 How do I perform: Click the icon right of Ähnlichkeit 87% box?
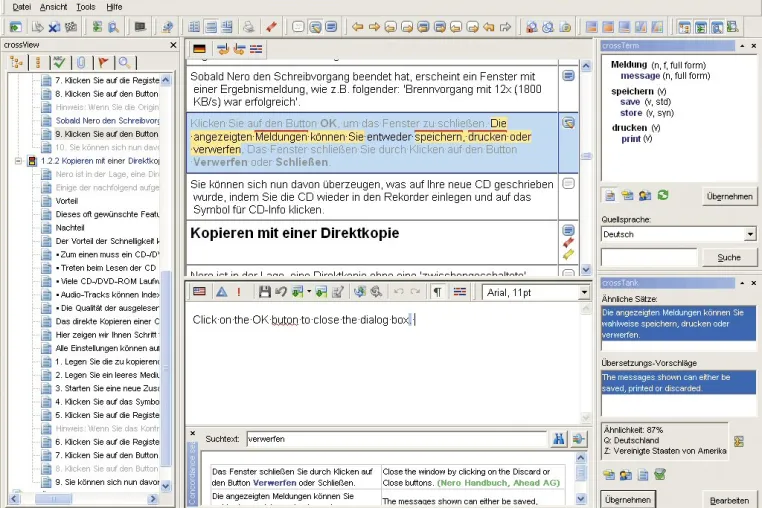coord(739,441)
